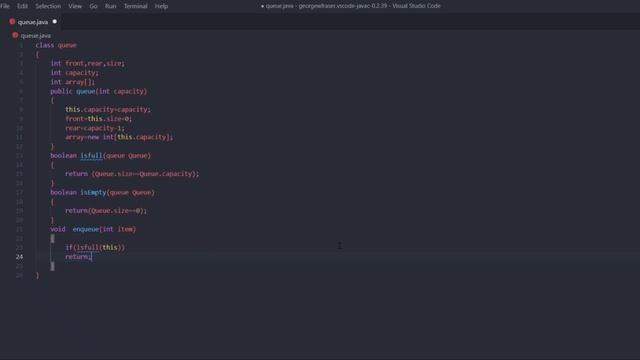Click 'return (Queue.size==Queue.capacity);' line
The height and width of the screenshot is (360, 640).
pos(132,174)
